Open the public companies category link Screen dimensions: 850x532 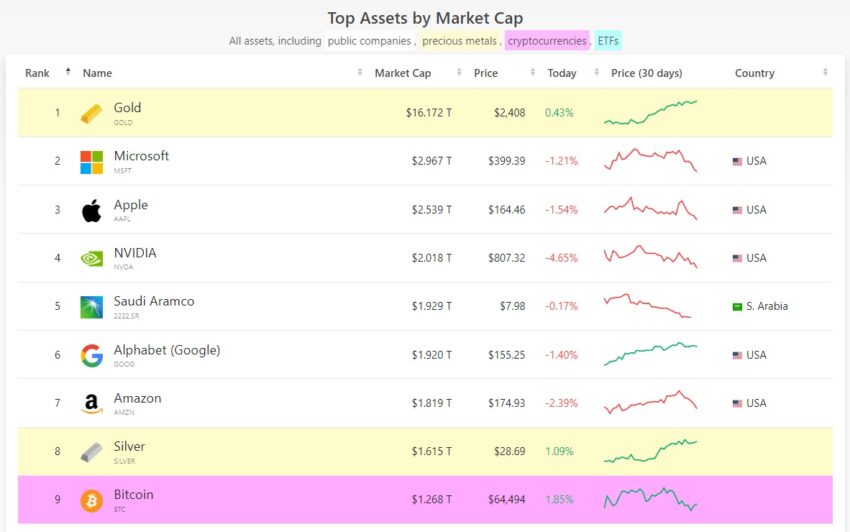coord(369,41)
